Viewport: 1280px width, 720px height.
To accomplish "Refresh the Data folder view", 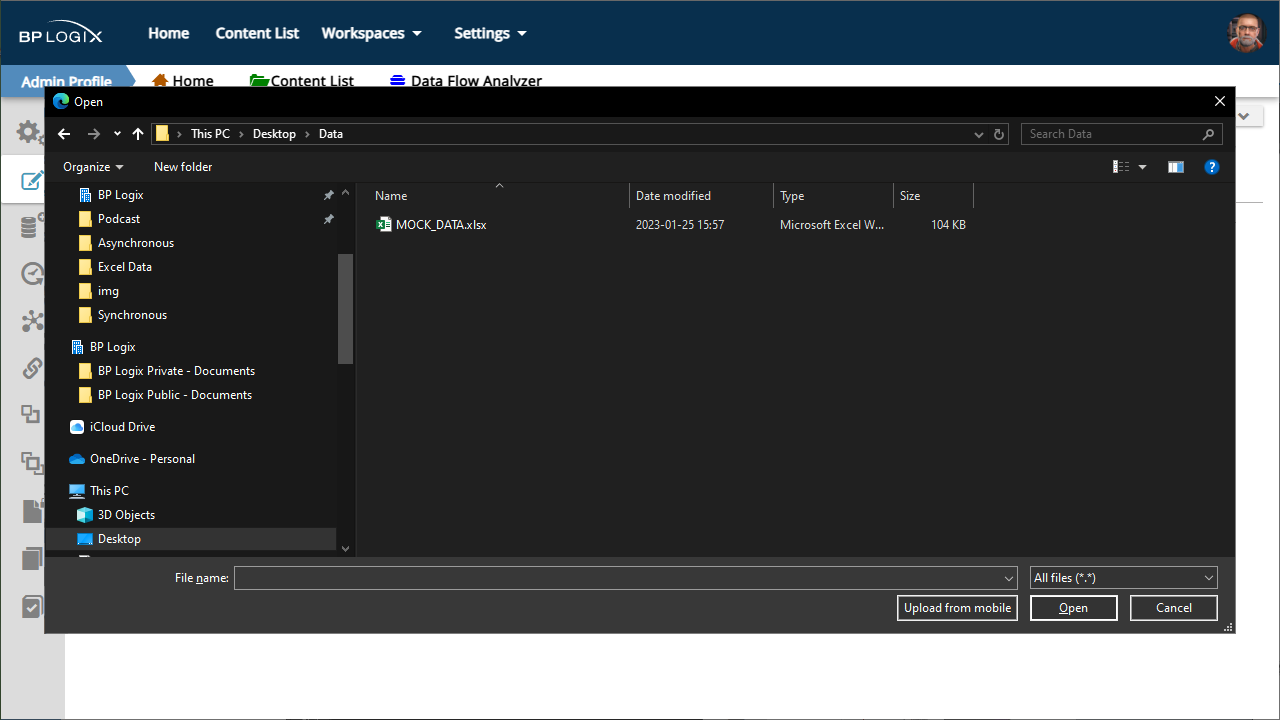I will pyautogui.click(x=999, y=134).
